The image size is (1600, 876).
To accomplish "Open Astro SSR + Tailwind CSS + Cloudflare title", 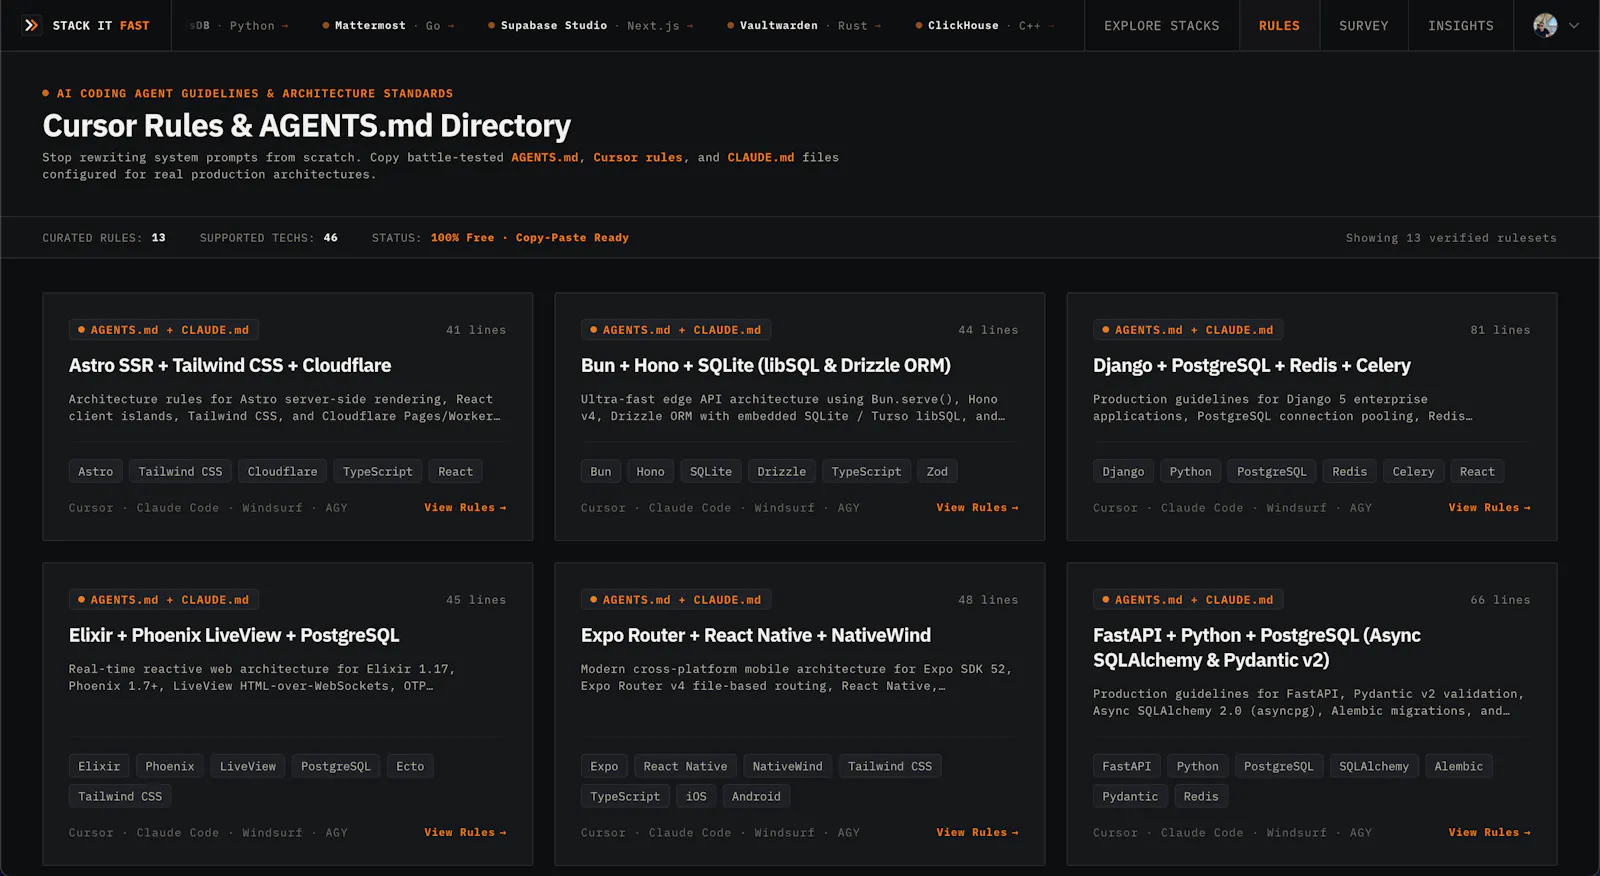I will pos(230,366).
